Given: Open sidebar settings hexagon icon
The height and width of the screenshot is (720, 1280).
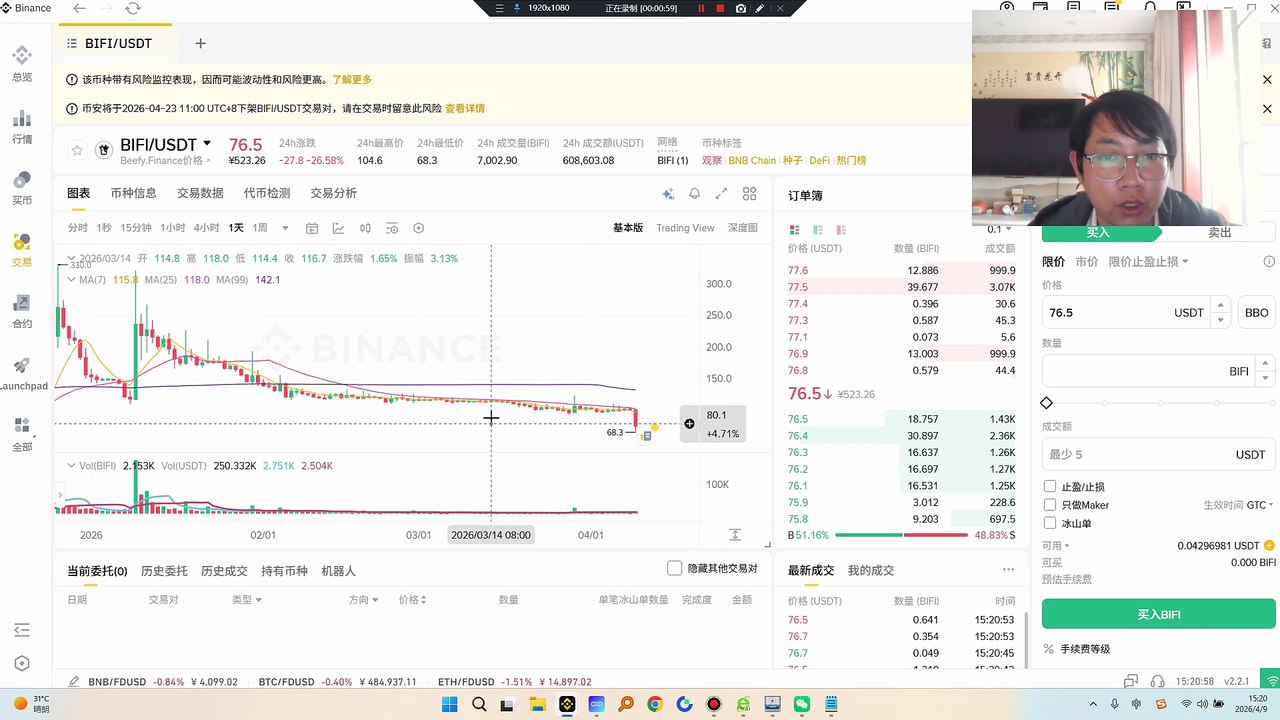Looking at the screenshot, I should [x=22, y=663].
